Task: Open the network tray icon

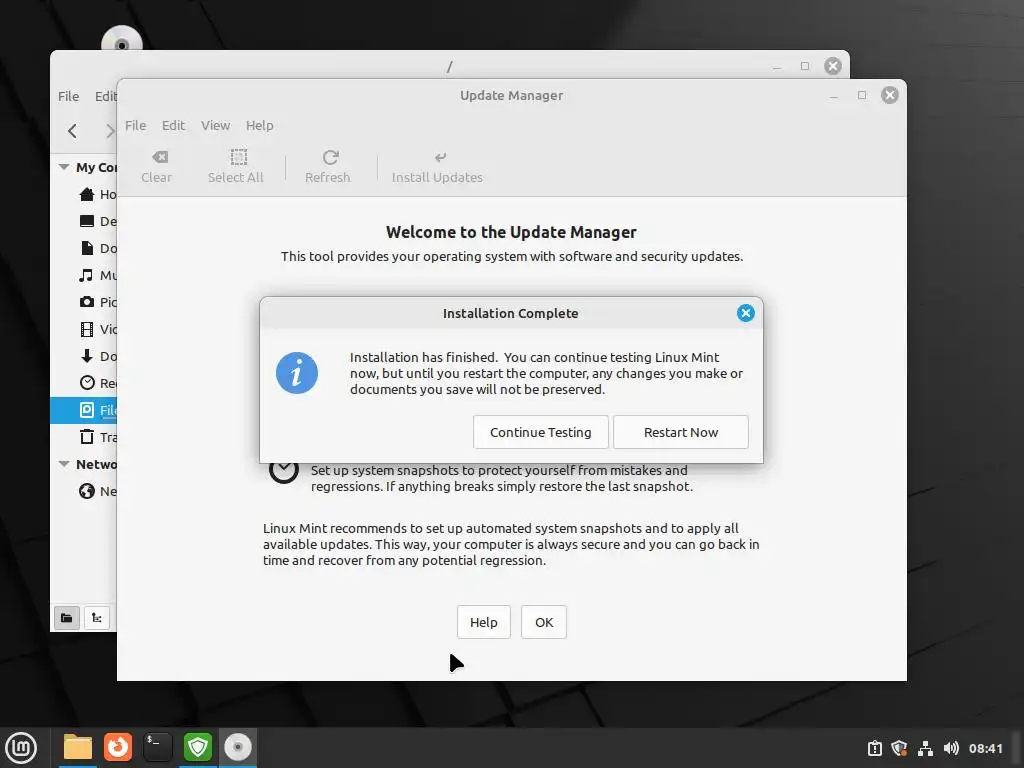Action: coord(925,748)
